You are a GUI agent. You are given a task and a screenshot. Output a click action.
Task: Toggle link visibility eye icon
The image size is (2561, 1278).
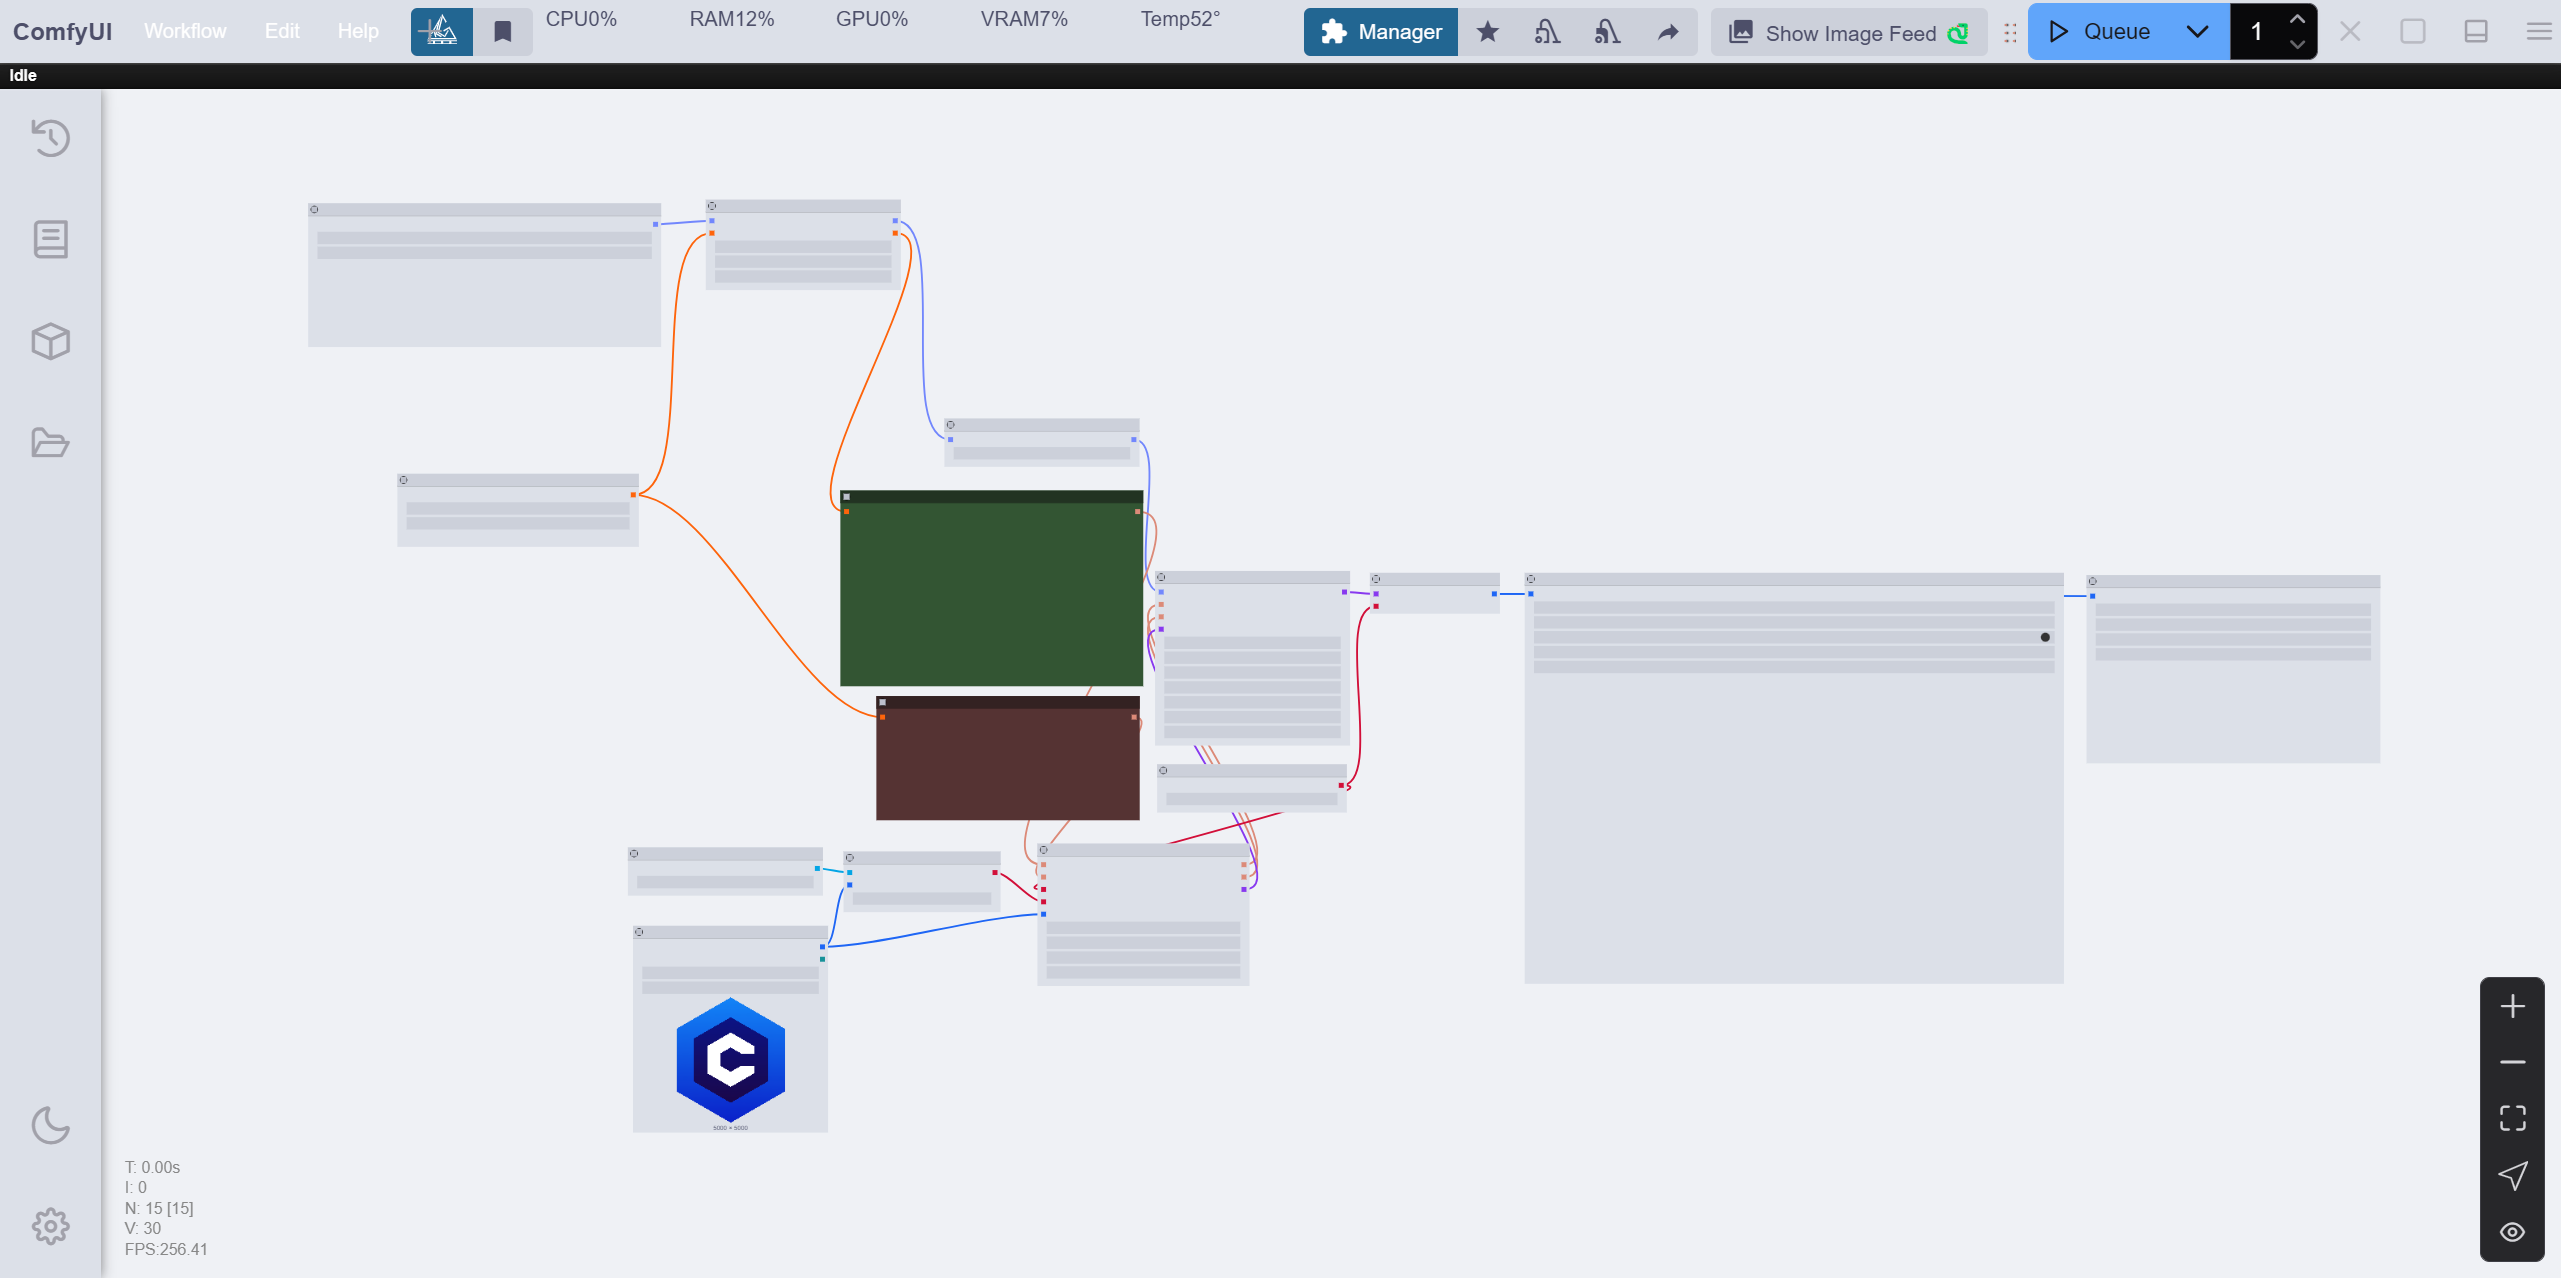click(2512, 1232)
